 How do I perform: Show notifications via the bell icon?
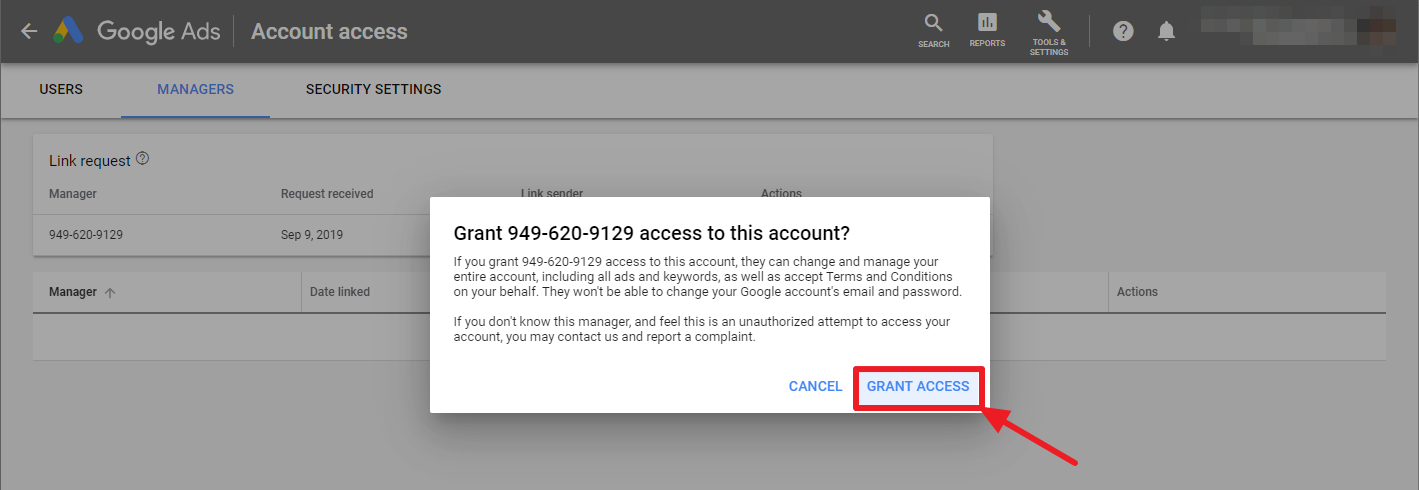click(1166, 31)
